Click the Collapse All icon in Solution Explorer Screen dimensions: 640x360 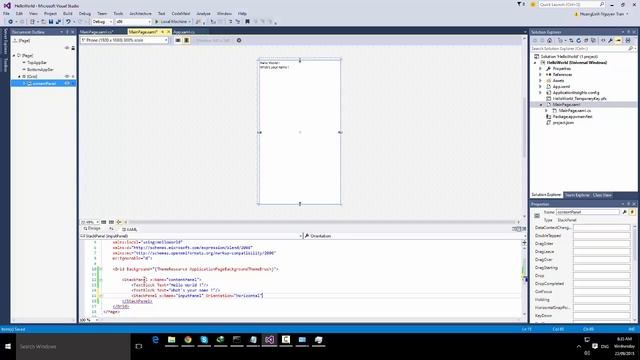586,40
